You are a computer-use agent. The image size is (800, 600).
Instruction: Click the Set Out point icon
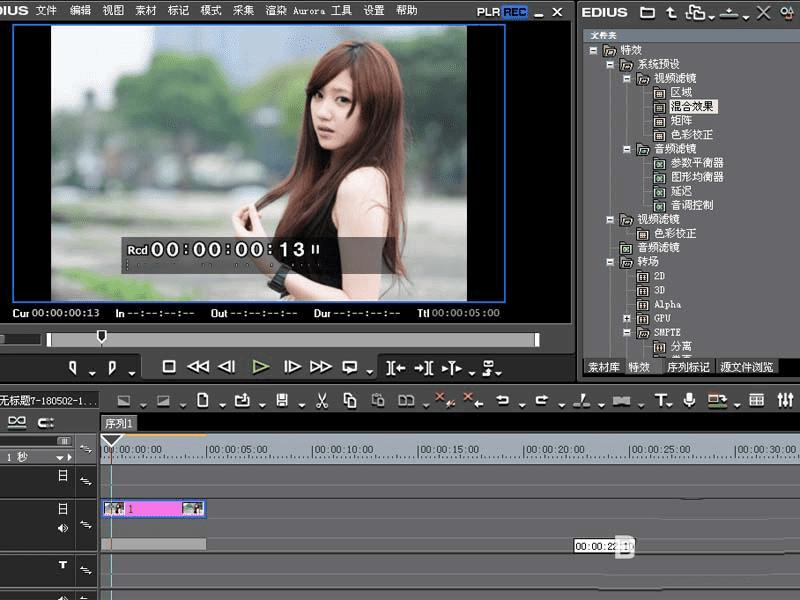pos(112,368)
